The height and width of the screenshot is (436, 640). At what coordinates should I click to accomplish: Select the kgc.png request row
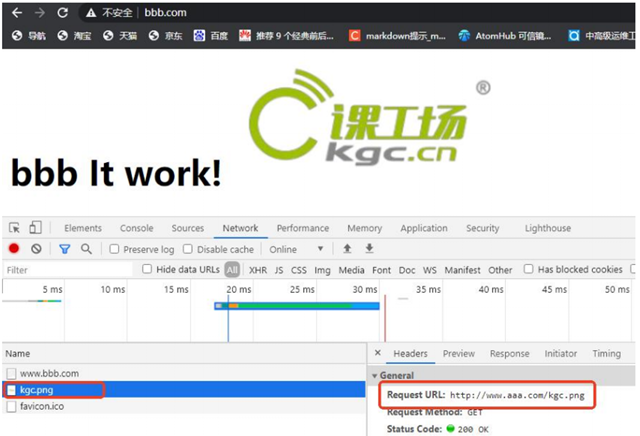click(184, 390)
